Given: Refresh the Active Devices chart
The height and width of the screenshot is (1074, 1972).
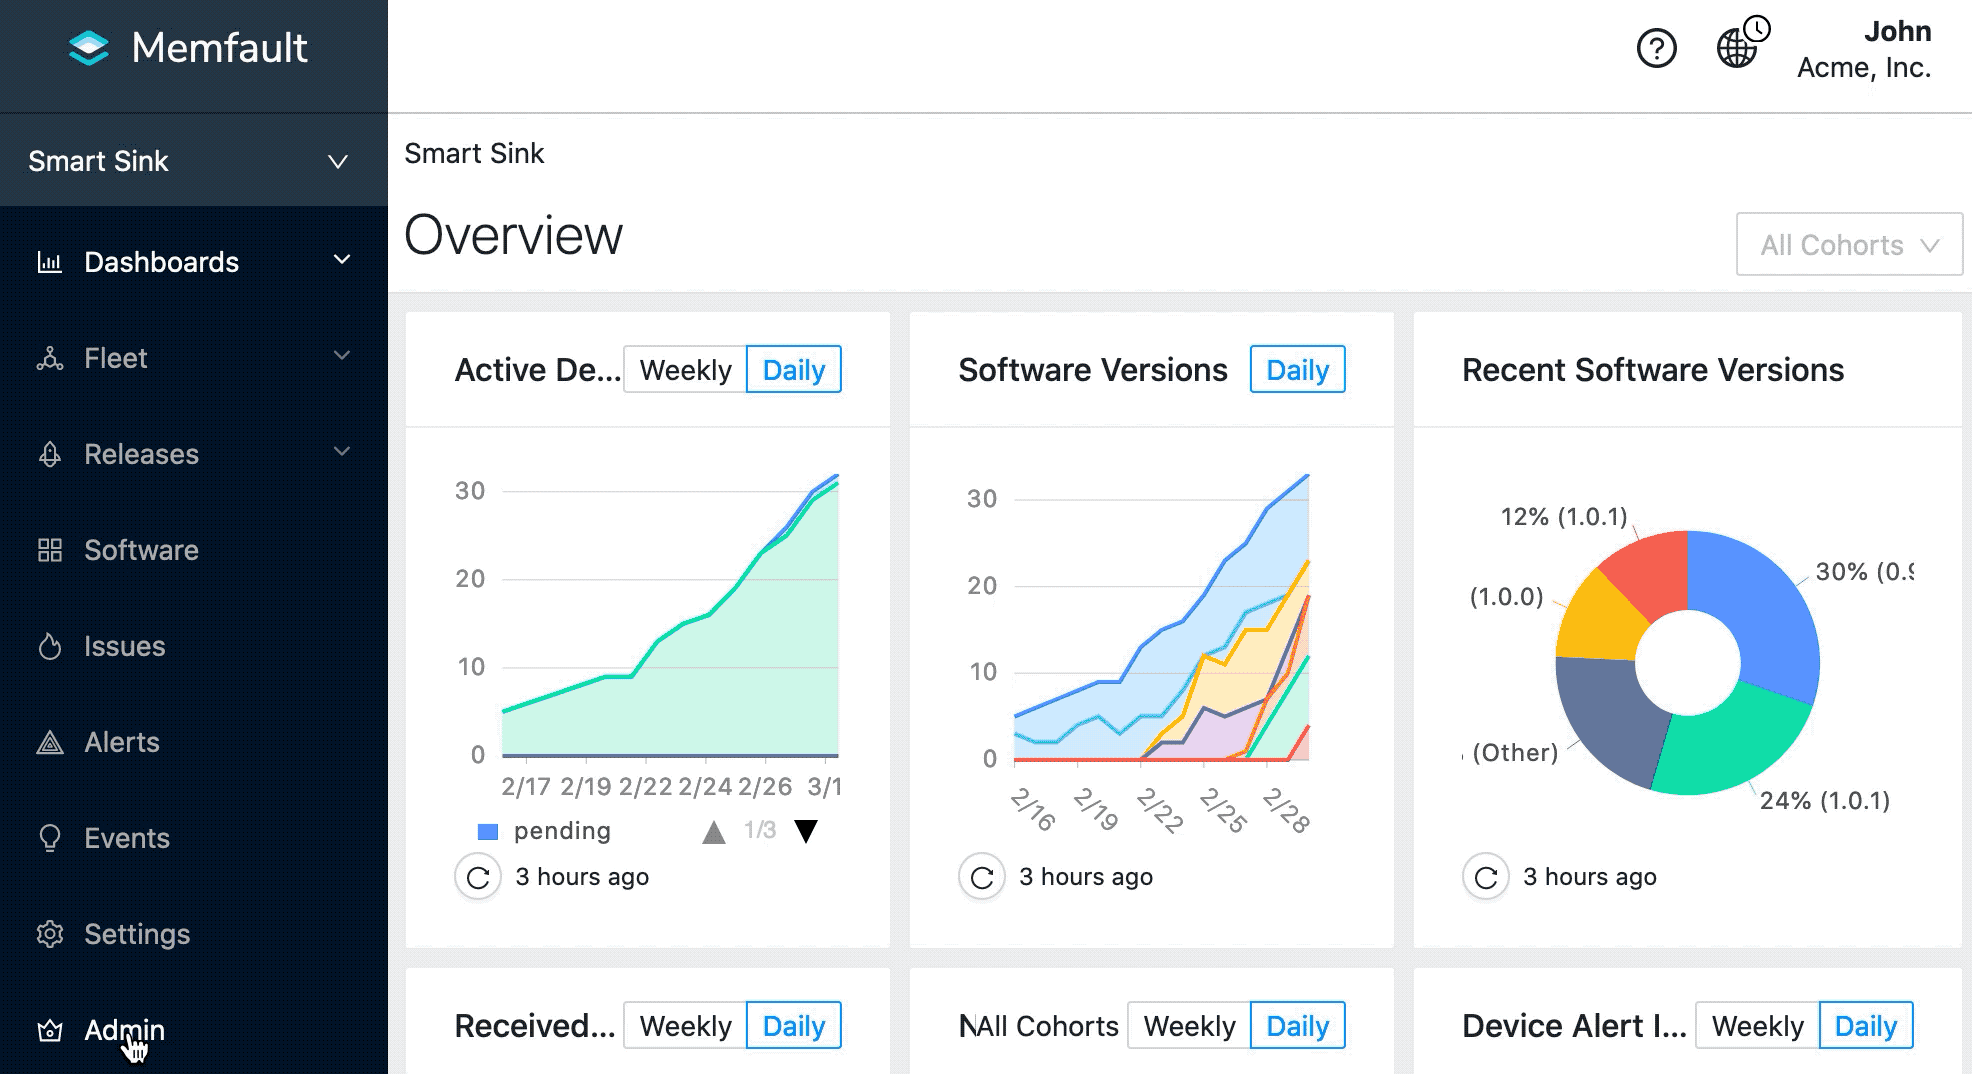Looking at the screenshot, I should pyautogui.click(x=478, y=877).
